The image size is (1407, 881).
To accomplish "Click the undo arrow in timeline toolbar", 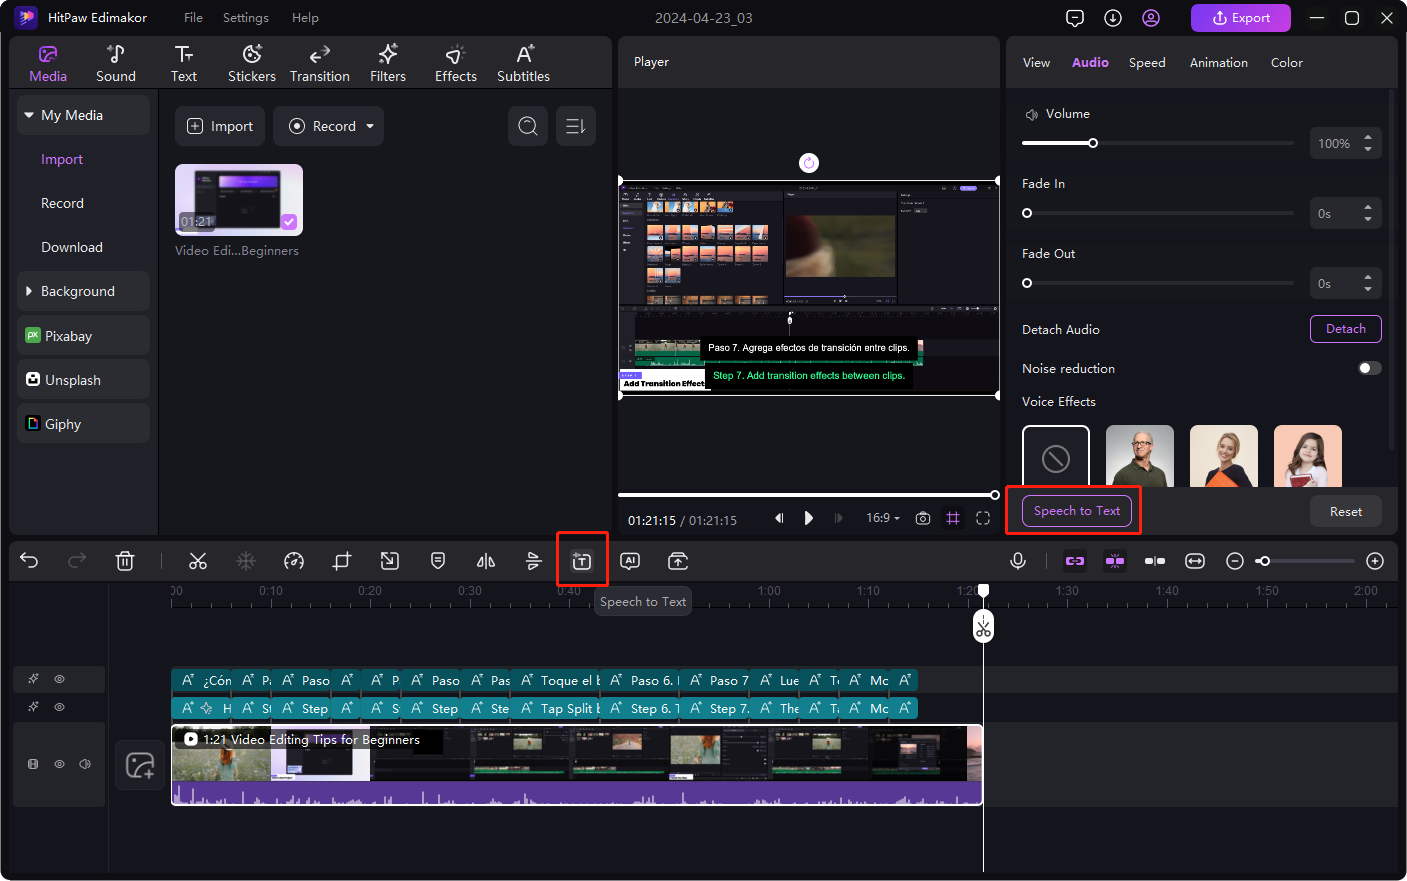I will click(29, 561).
